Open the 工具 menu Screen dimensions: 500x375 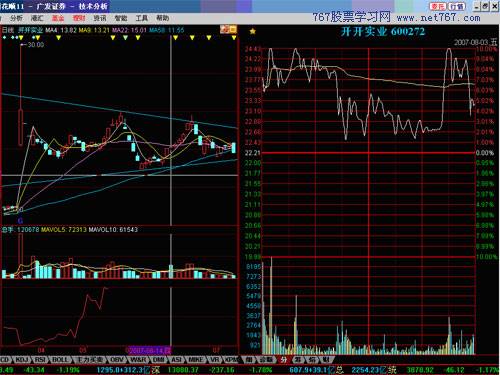click(141, 18)
